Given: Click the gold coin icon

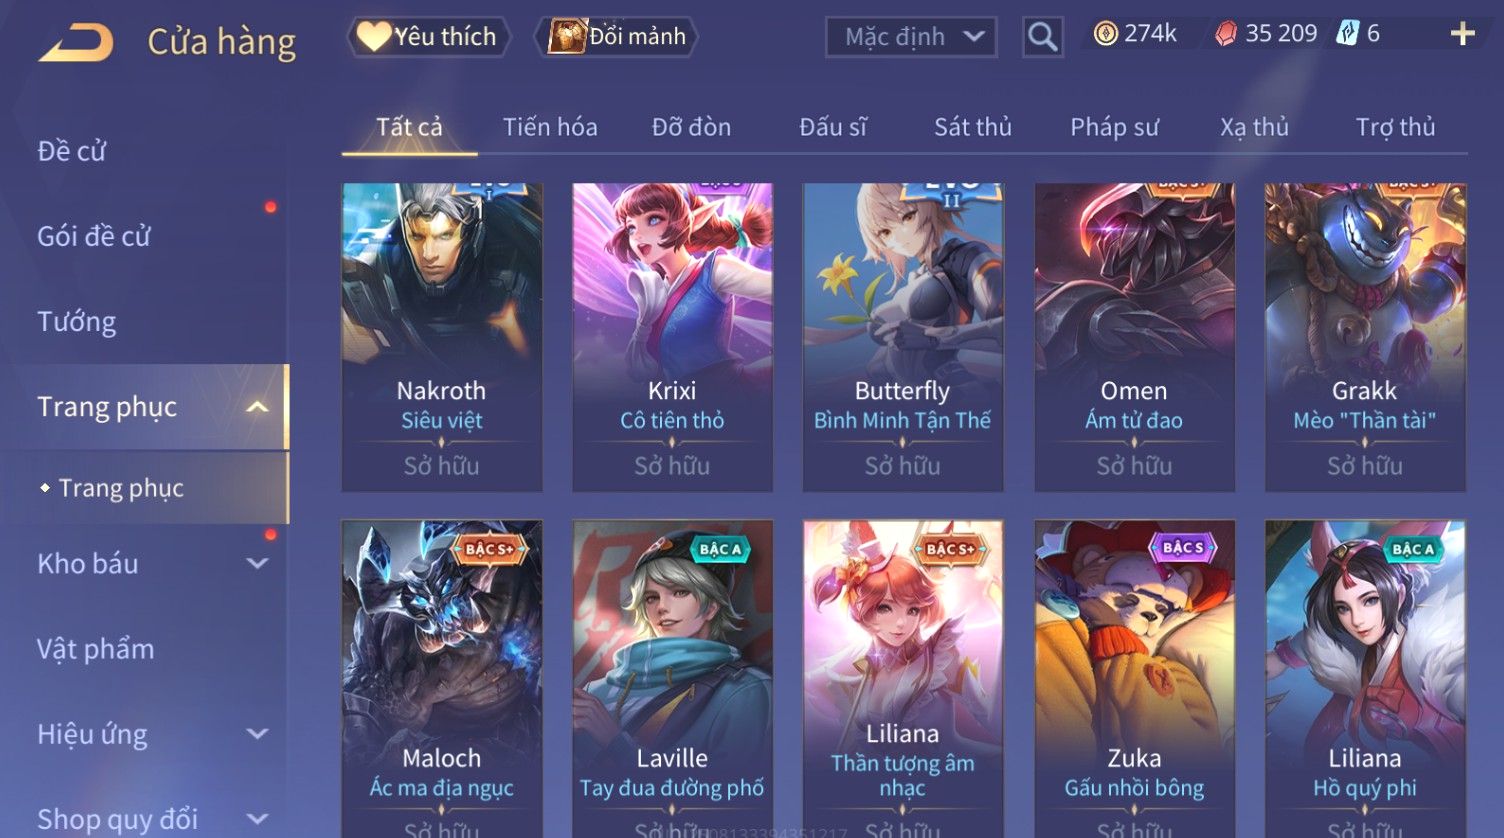Looking at the screenshot, I should pos(1105,34).
